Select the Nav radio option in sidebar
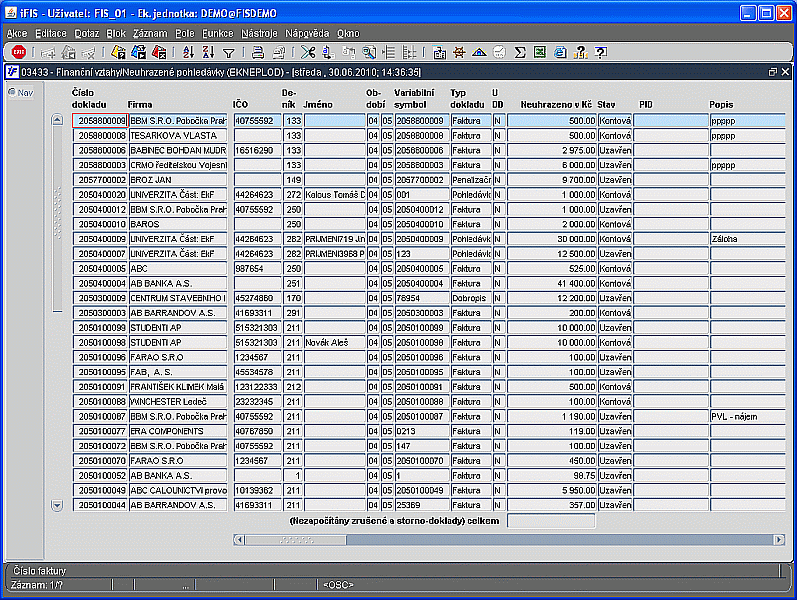Viewport: 797px width, 600px height. 12,93
